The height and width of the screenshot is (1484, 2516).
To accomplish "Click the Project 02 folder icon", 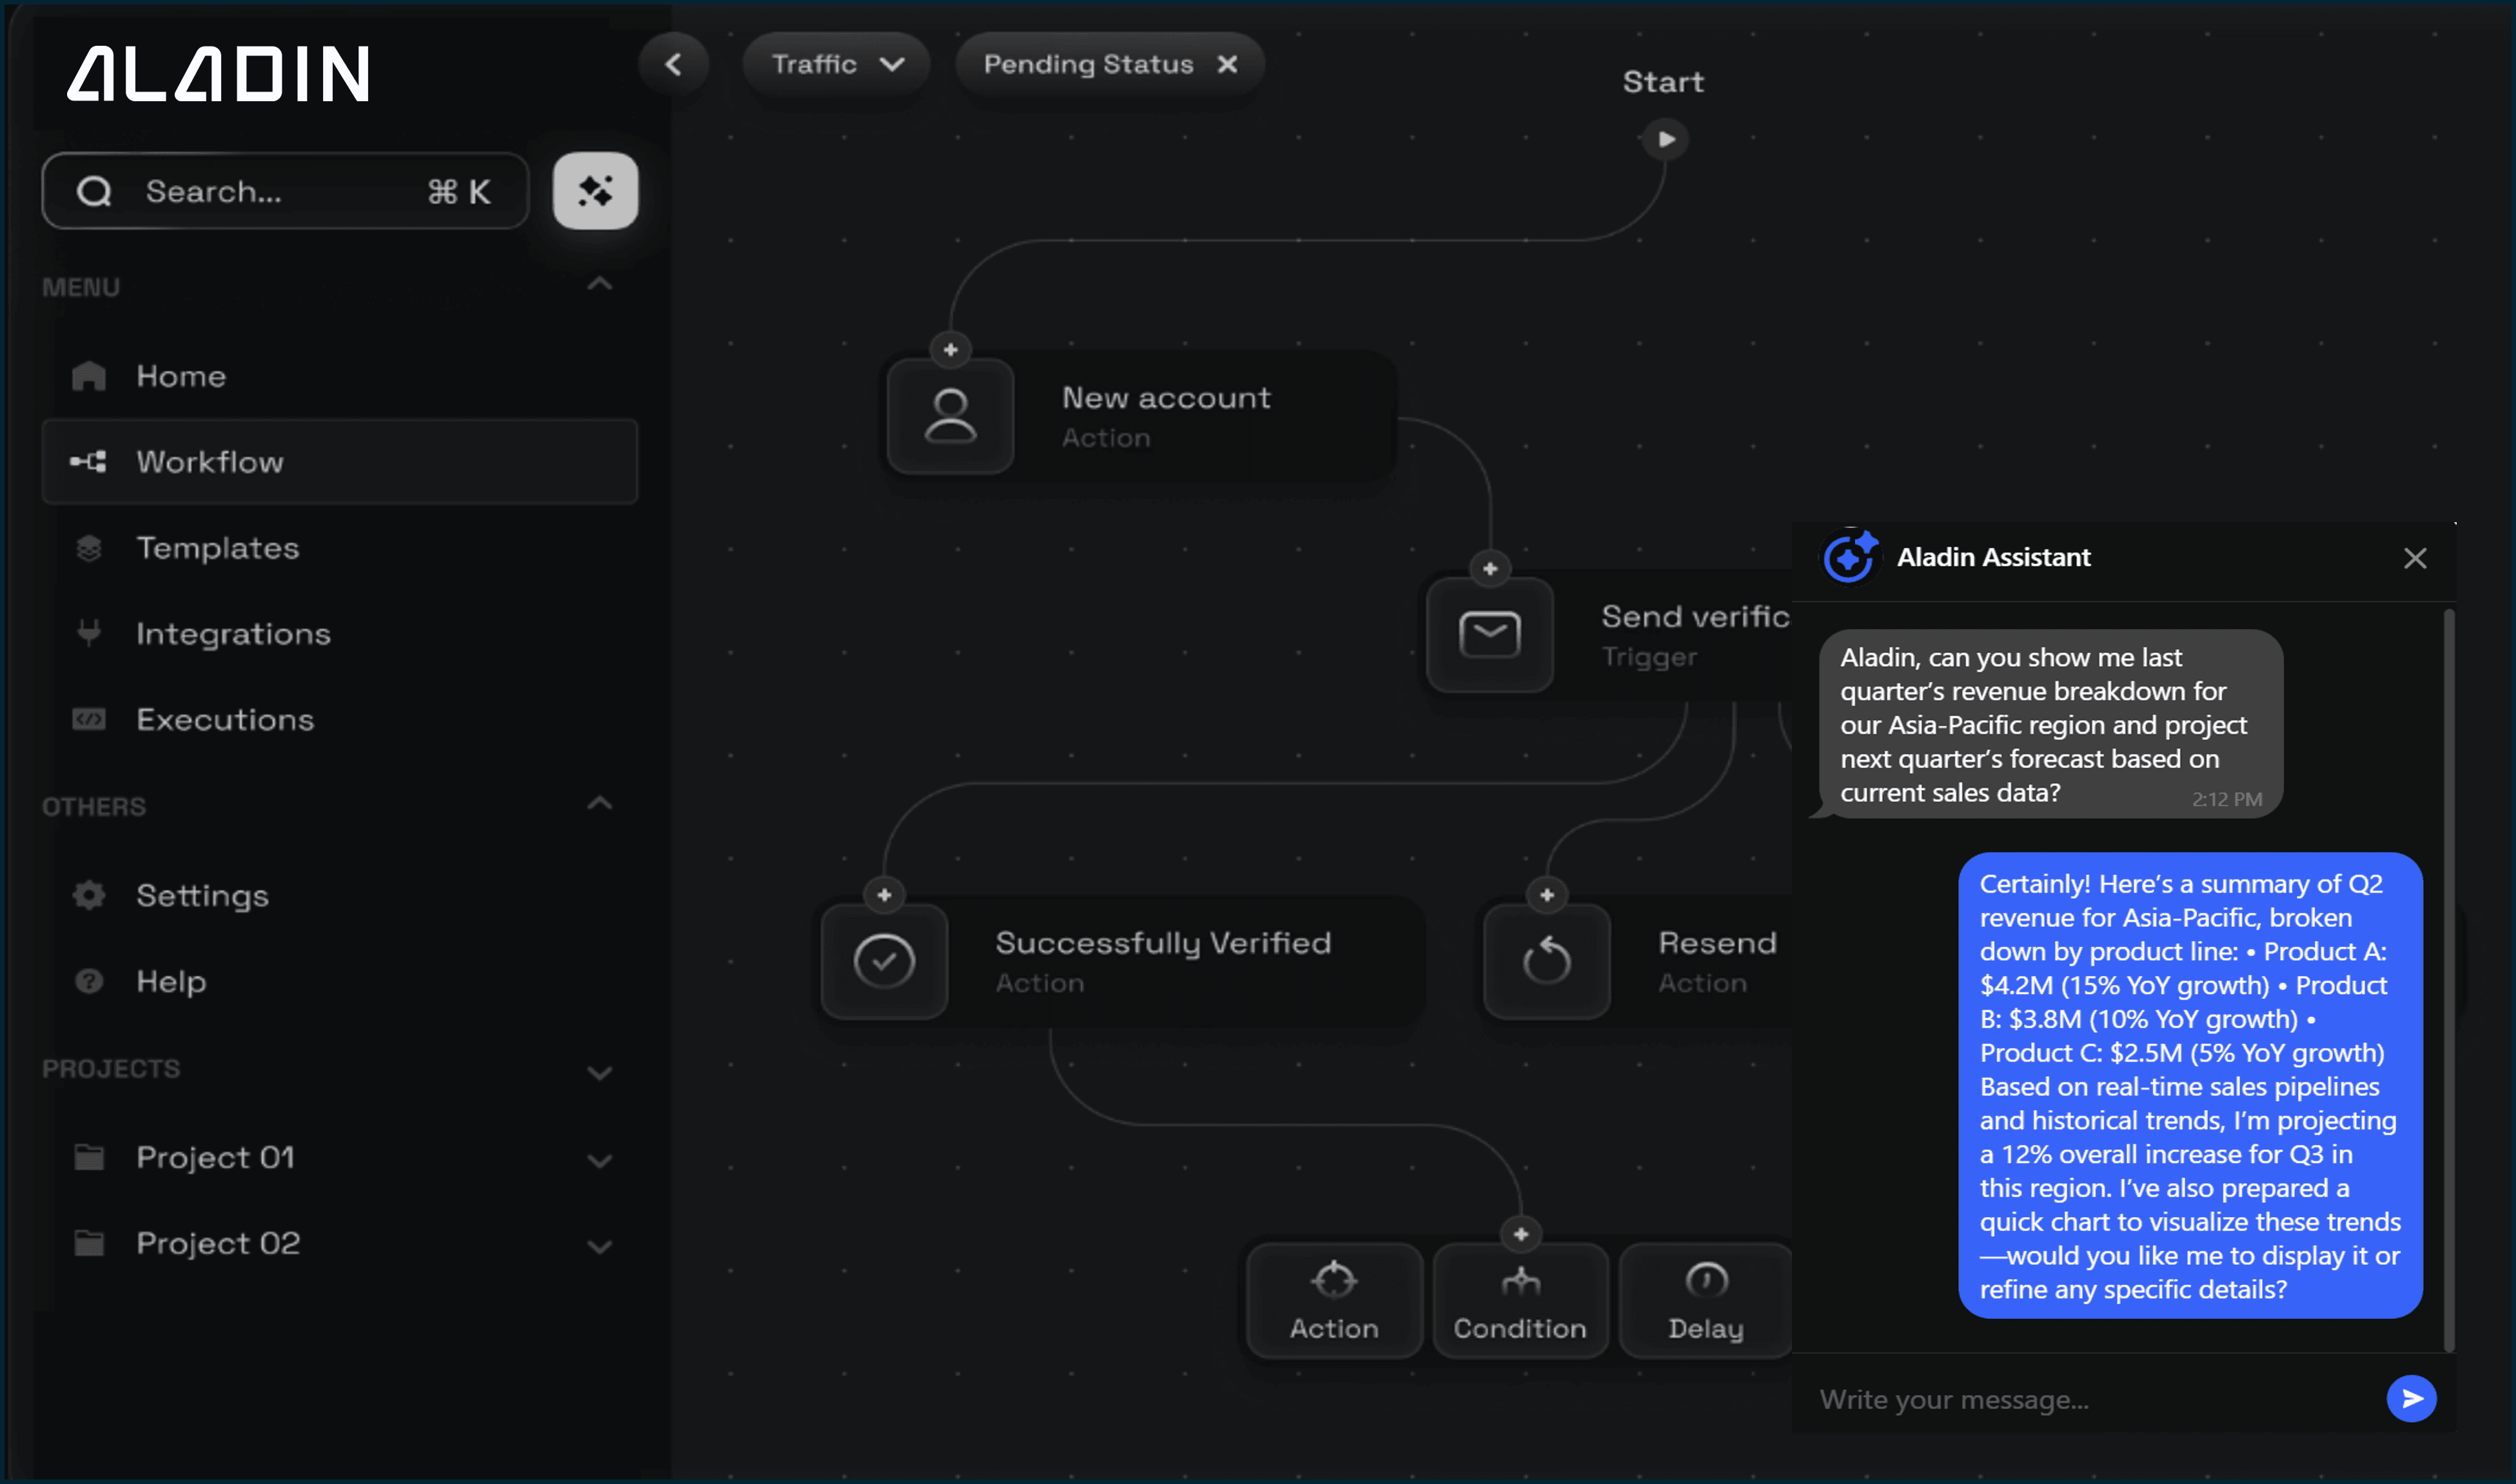I will pyautogui.click(x=89, y=1243).
